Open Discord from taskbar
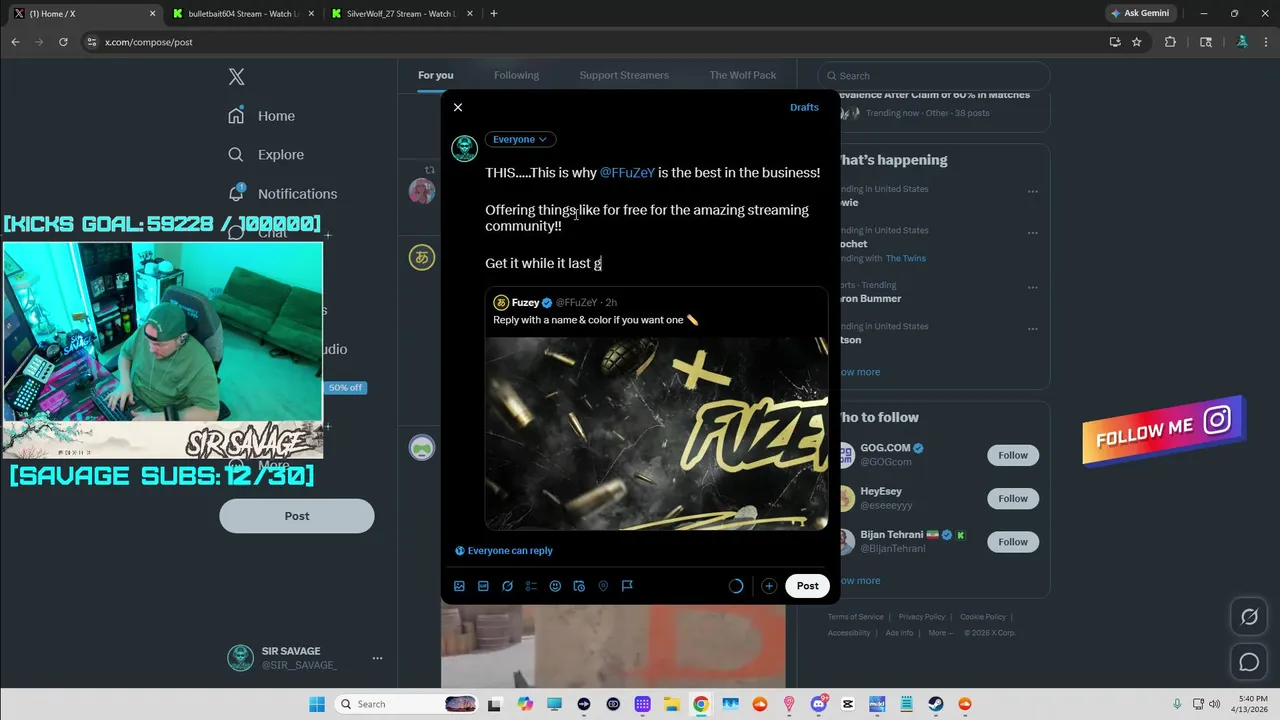Screen dimensions: 1280x720 coord(818,704)
